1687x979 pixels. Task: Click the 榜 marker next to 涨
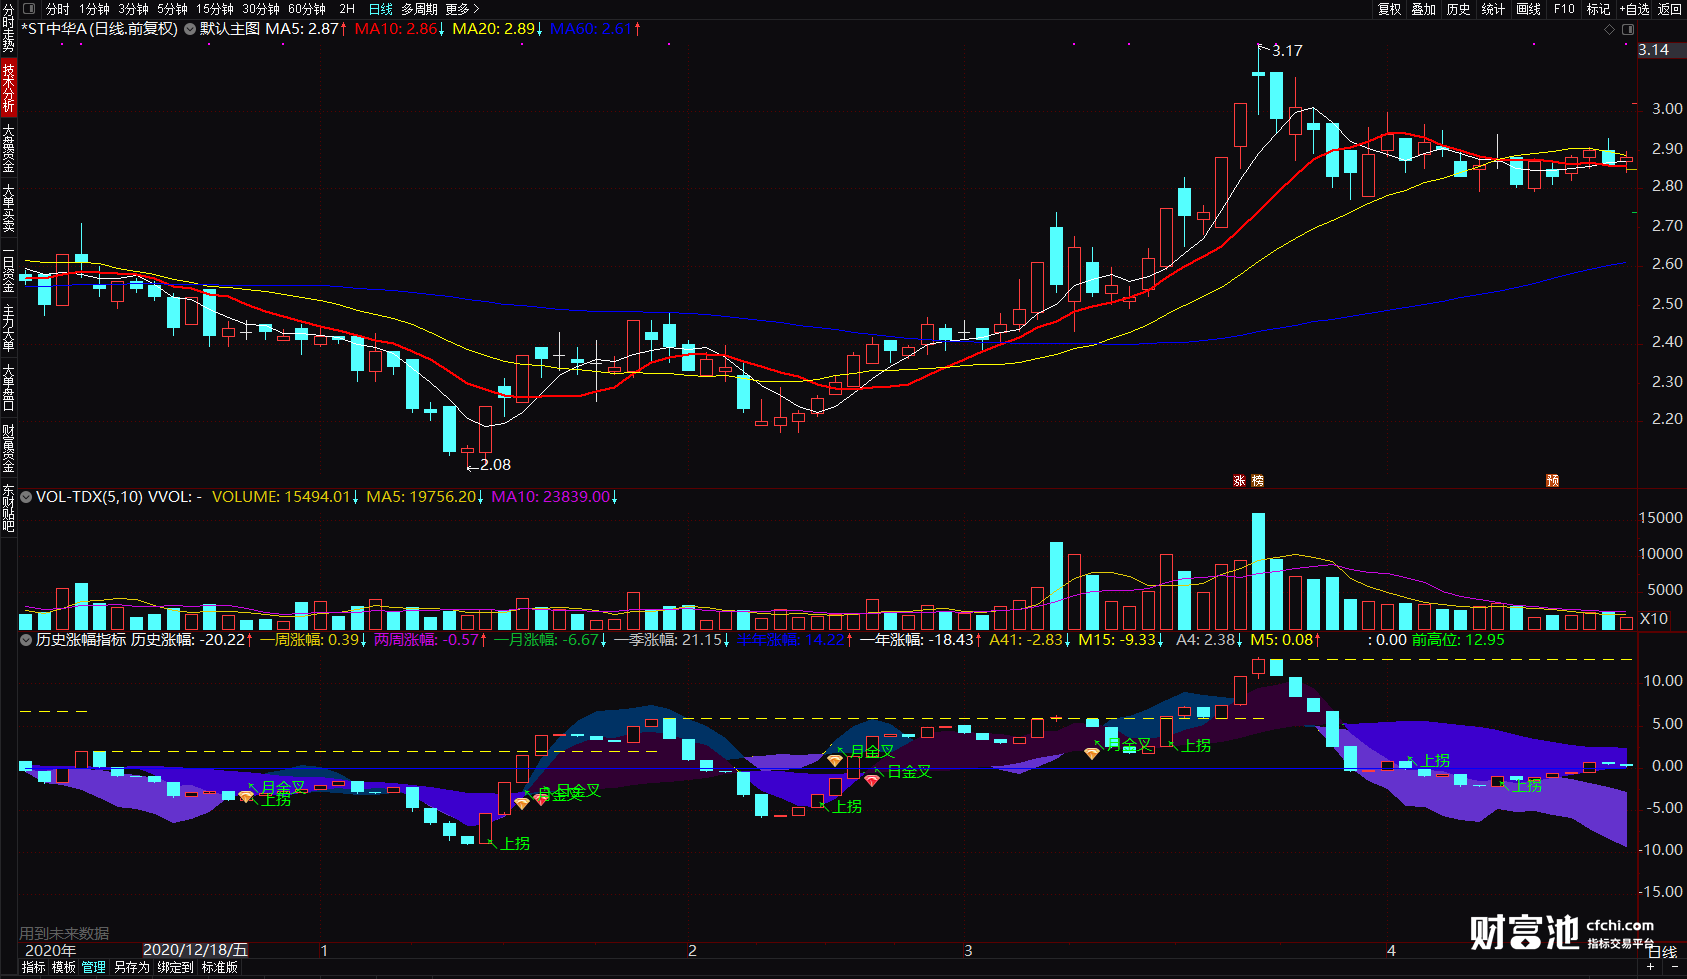coord(1257,481)
